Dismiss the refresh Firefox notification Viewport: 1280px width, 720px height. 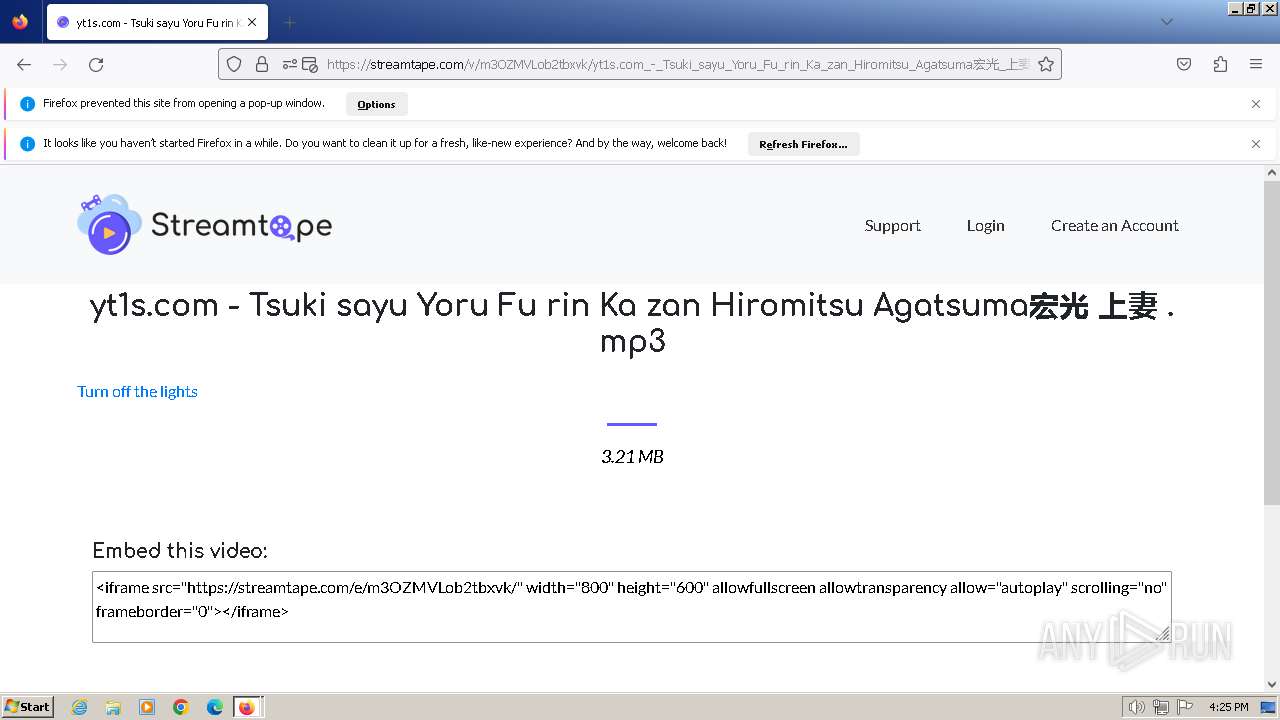(1256, 144)
